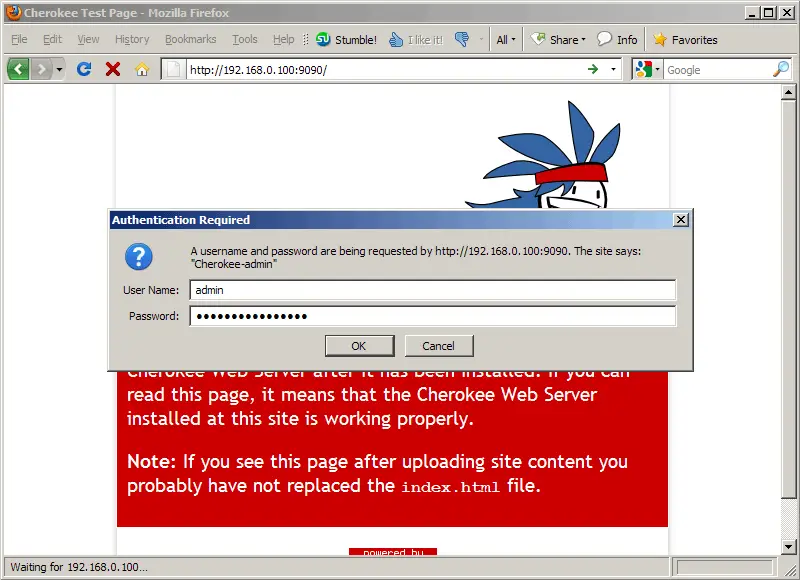Click the page icon in the address bar
800x580 pixels.
tap(173, 69)
